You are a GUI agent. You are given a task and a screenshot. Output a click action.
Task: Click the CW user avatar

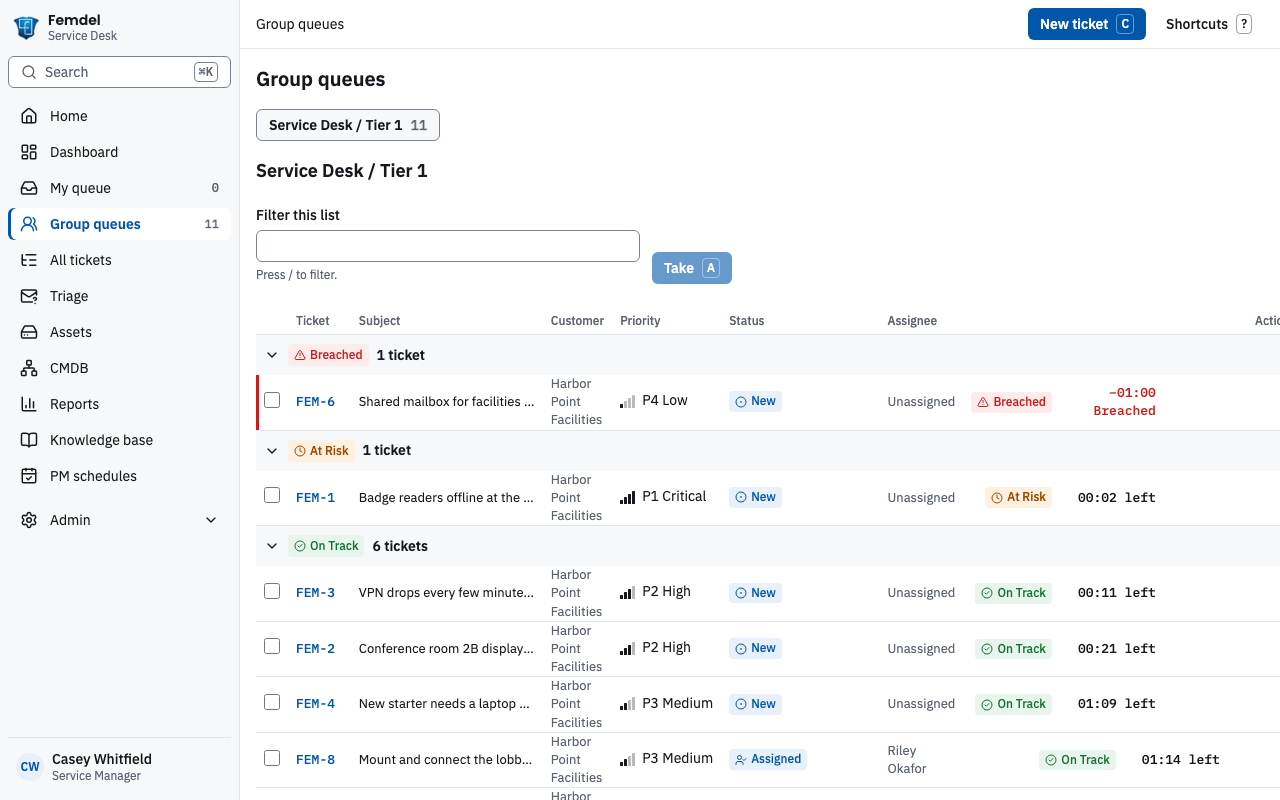(30, 767)
